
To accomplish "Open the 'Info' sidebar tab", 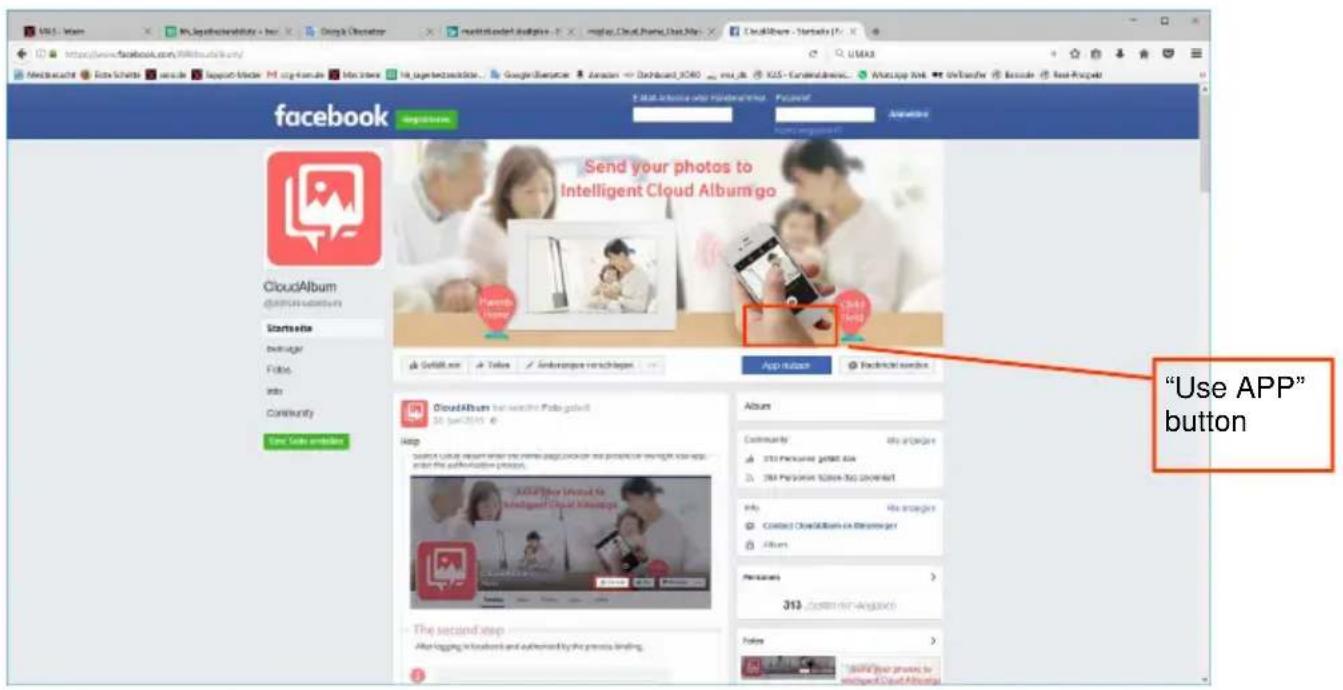I will 274,391.
